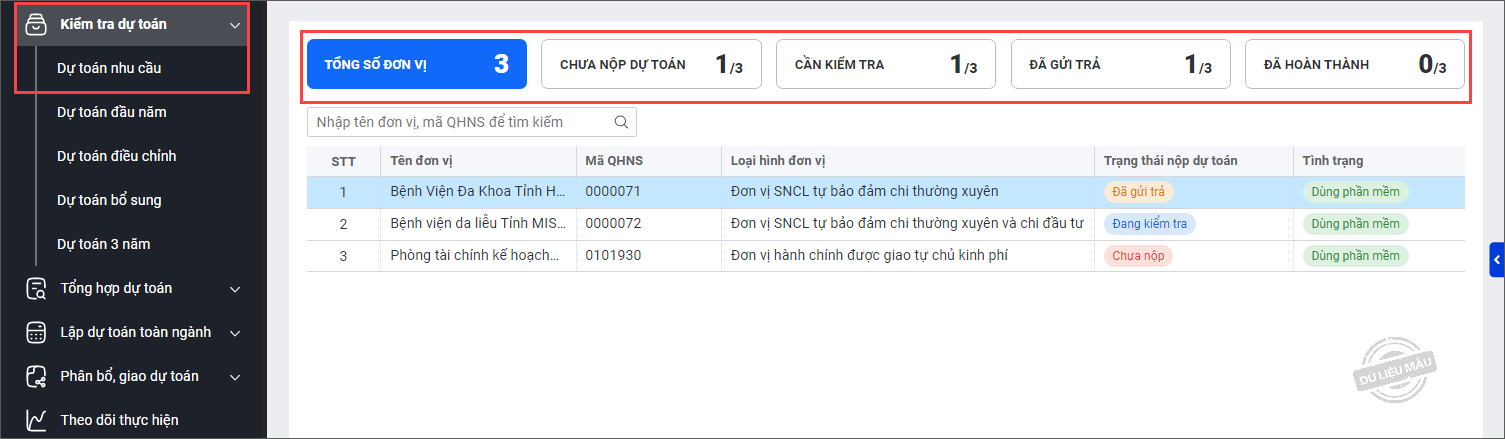Expand the Tổng hợp dự toán chevron
This screenshot has width=1505, height=439.
pyautogui.click(x=235, y=289)
